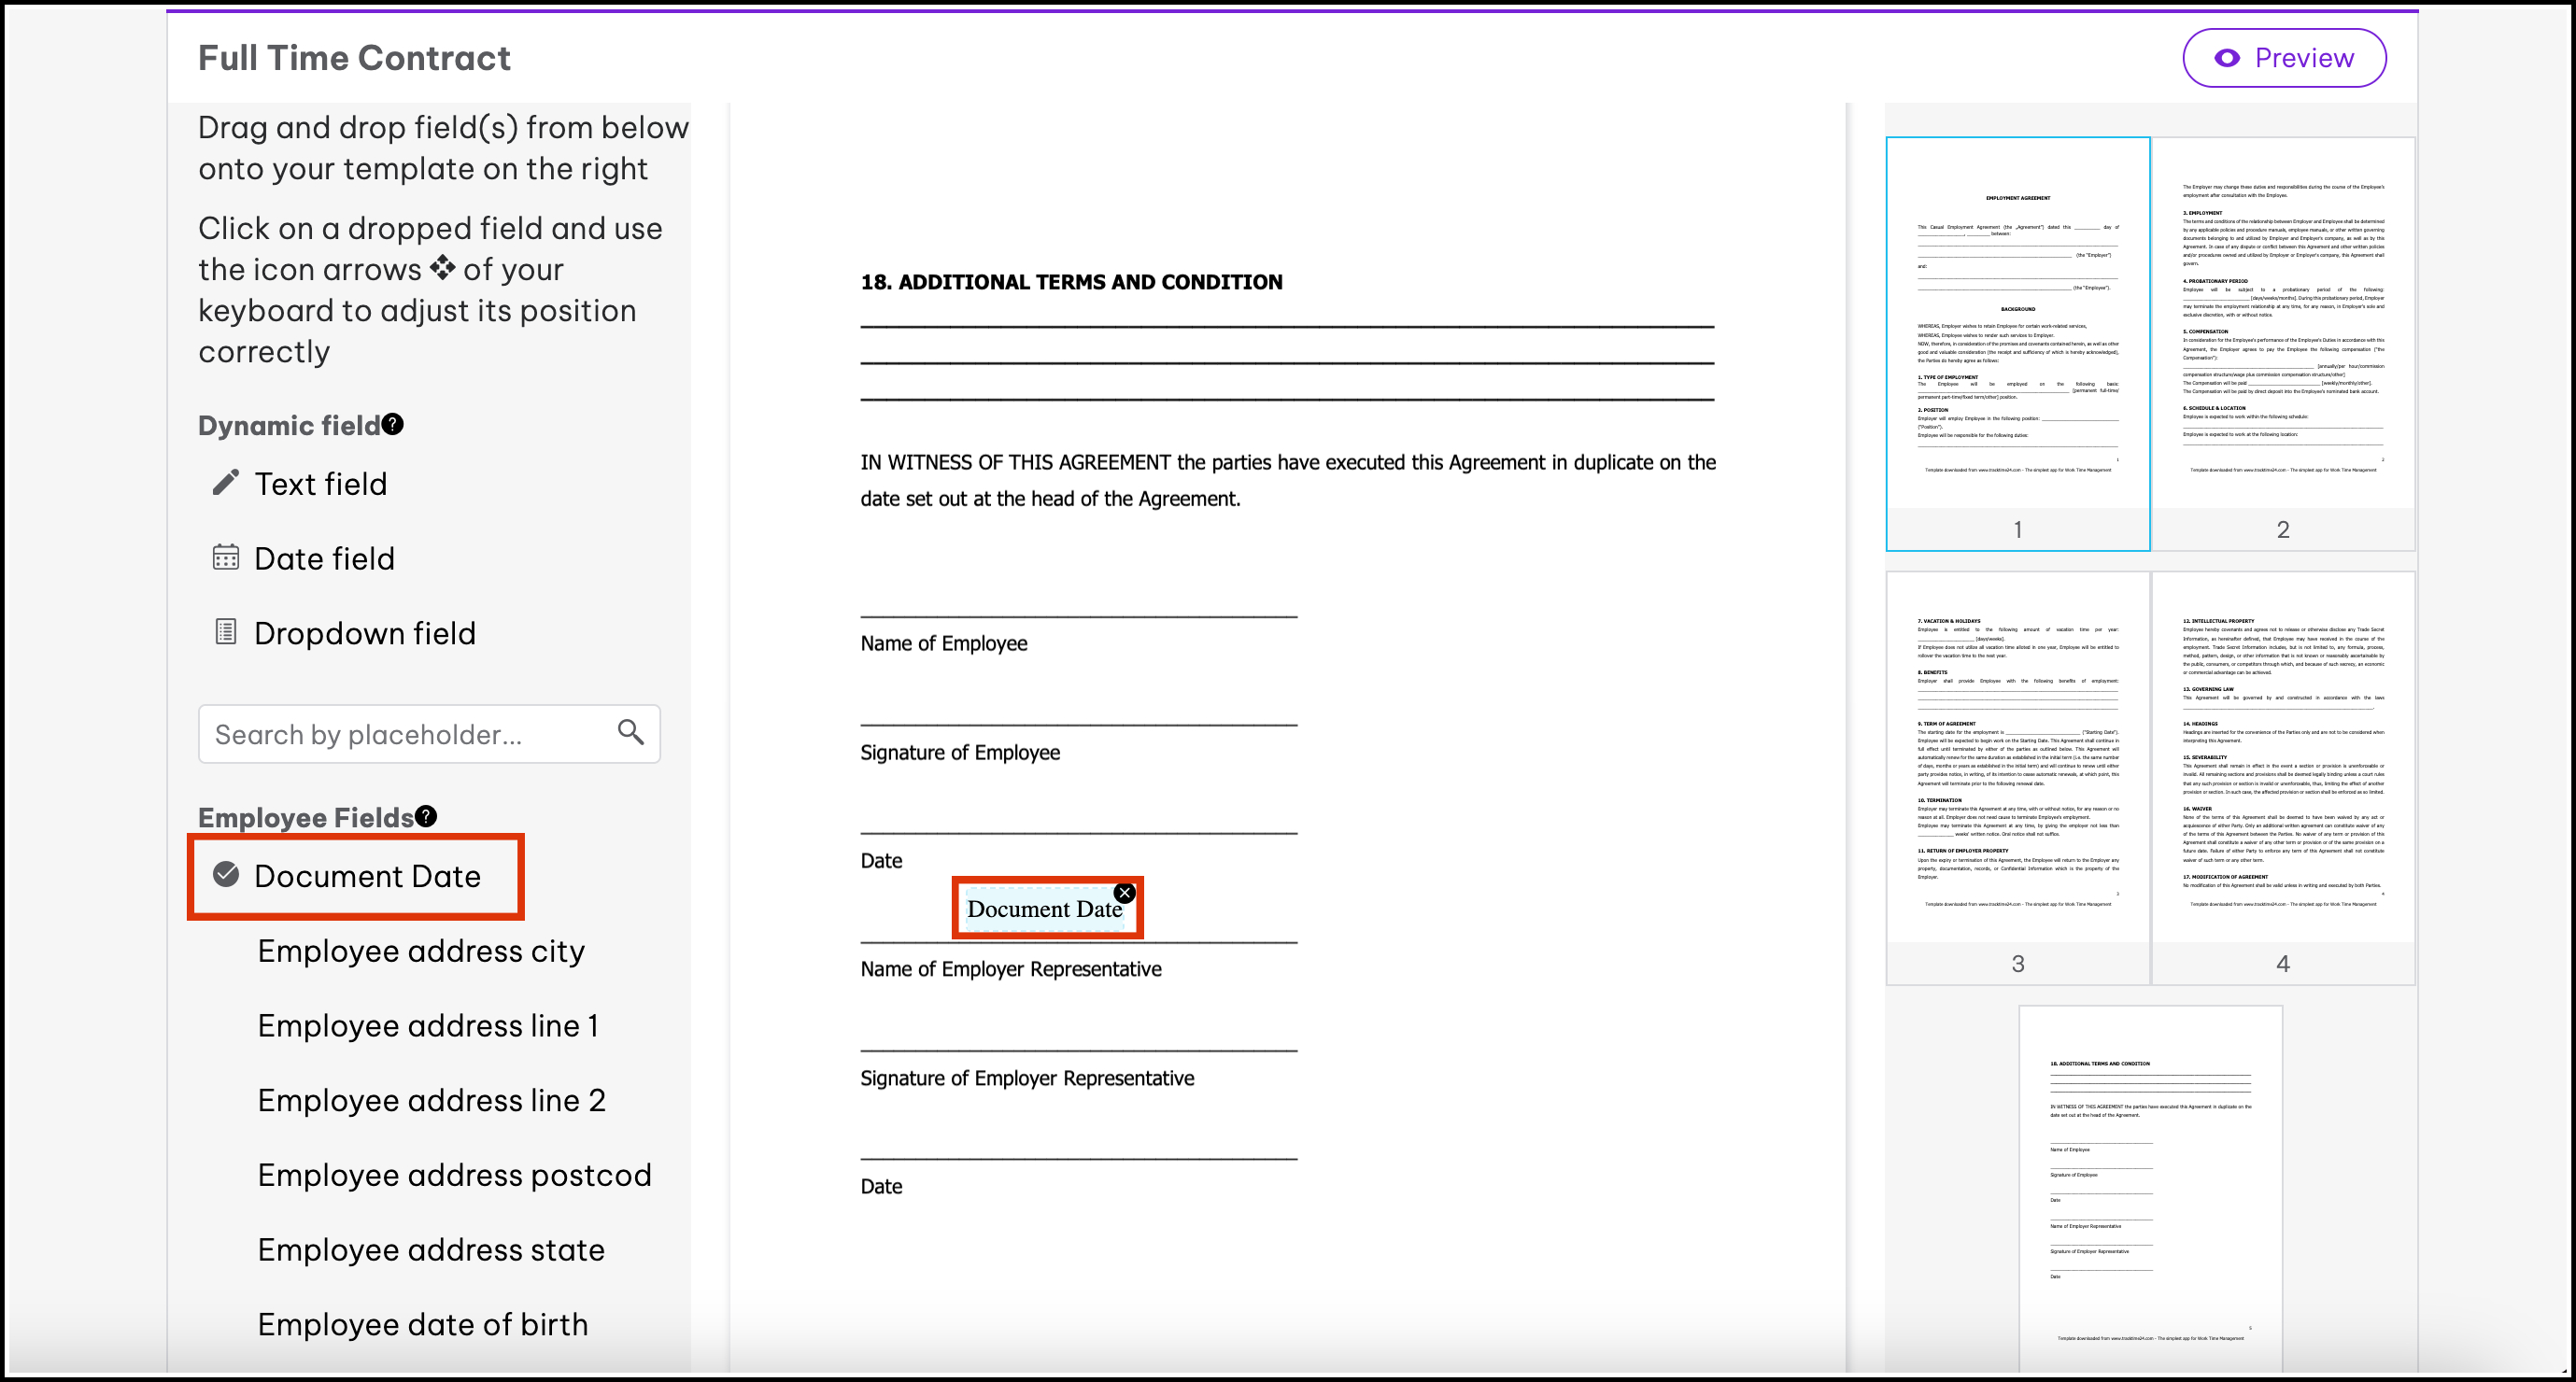Select the dropped Document Date placeholder

point(1040,910)
